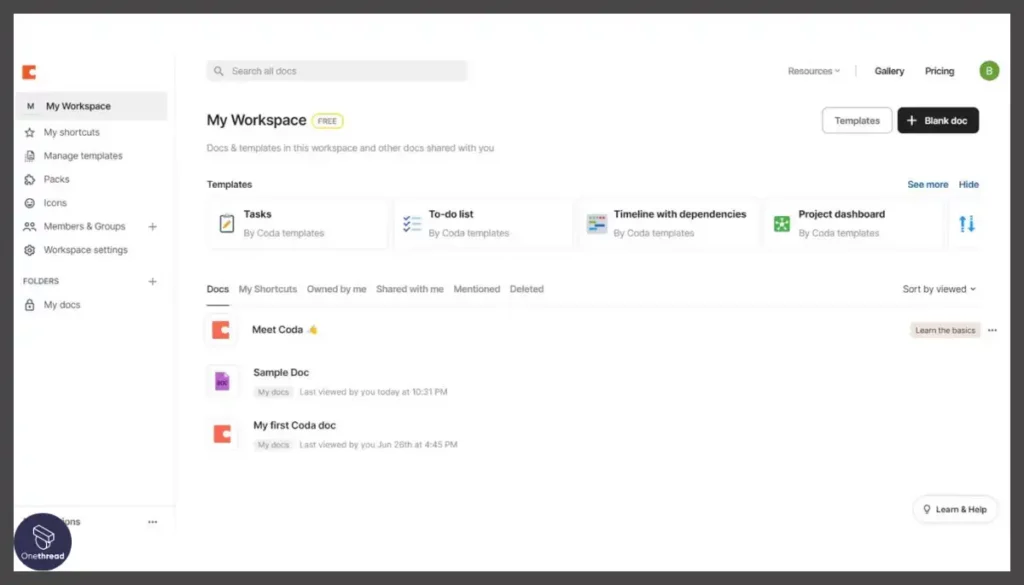Expand the Resources dropdown

(x=814, y=71)
